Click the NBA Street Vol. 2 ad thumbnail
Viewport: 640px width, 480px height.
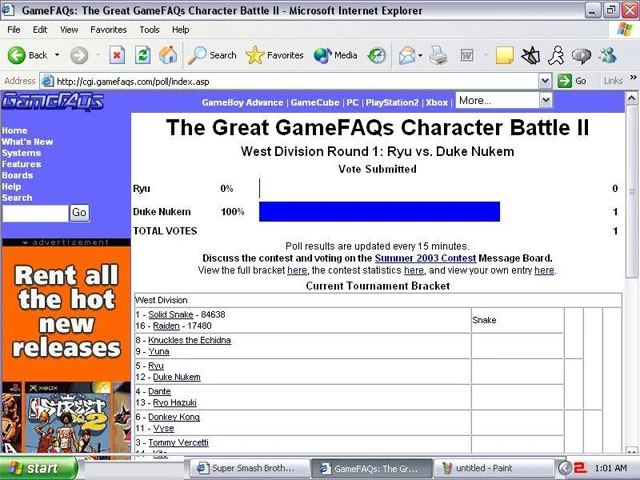click(x=68, y=420)
